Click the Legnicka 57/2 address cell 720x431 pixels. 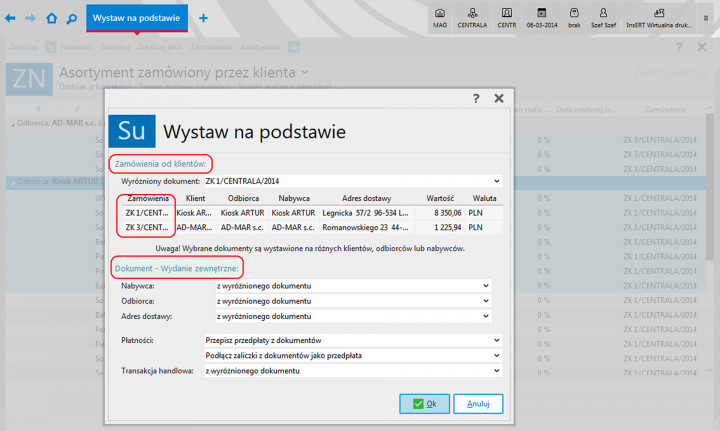coord(365,213)
